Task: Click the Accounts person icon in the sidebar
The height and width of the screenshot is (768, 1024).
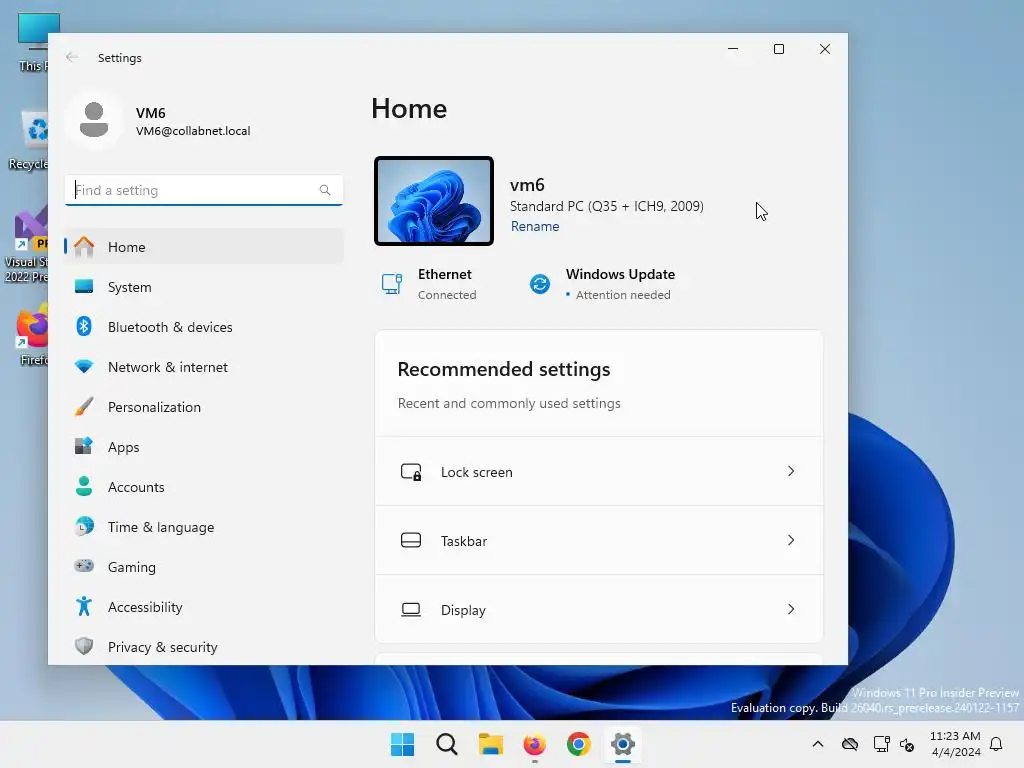Action: pyautogui.click(x=84, y=487)
